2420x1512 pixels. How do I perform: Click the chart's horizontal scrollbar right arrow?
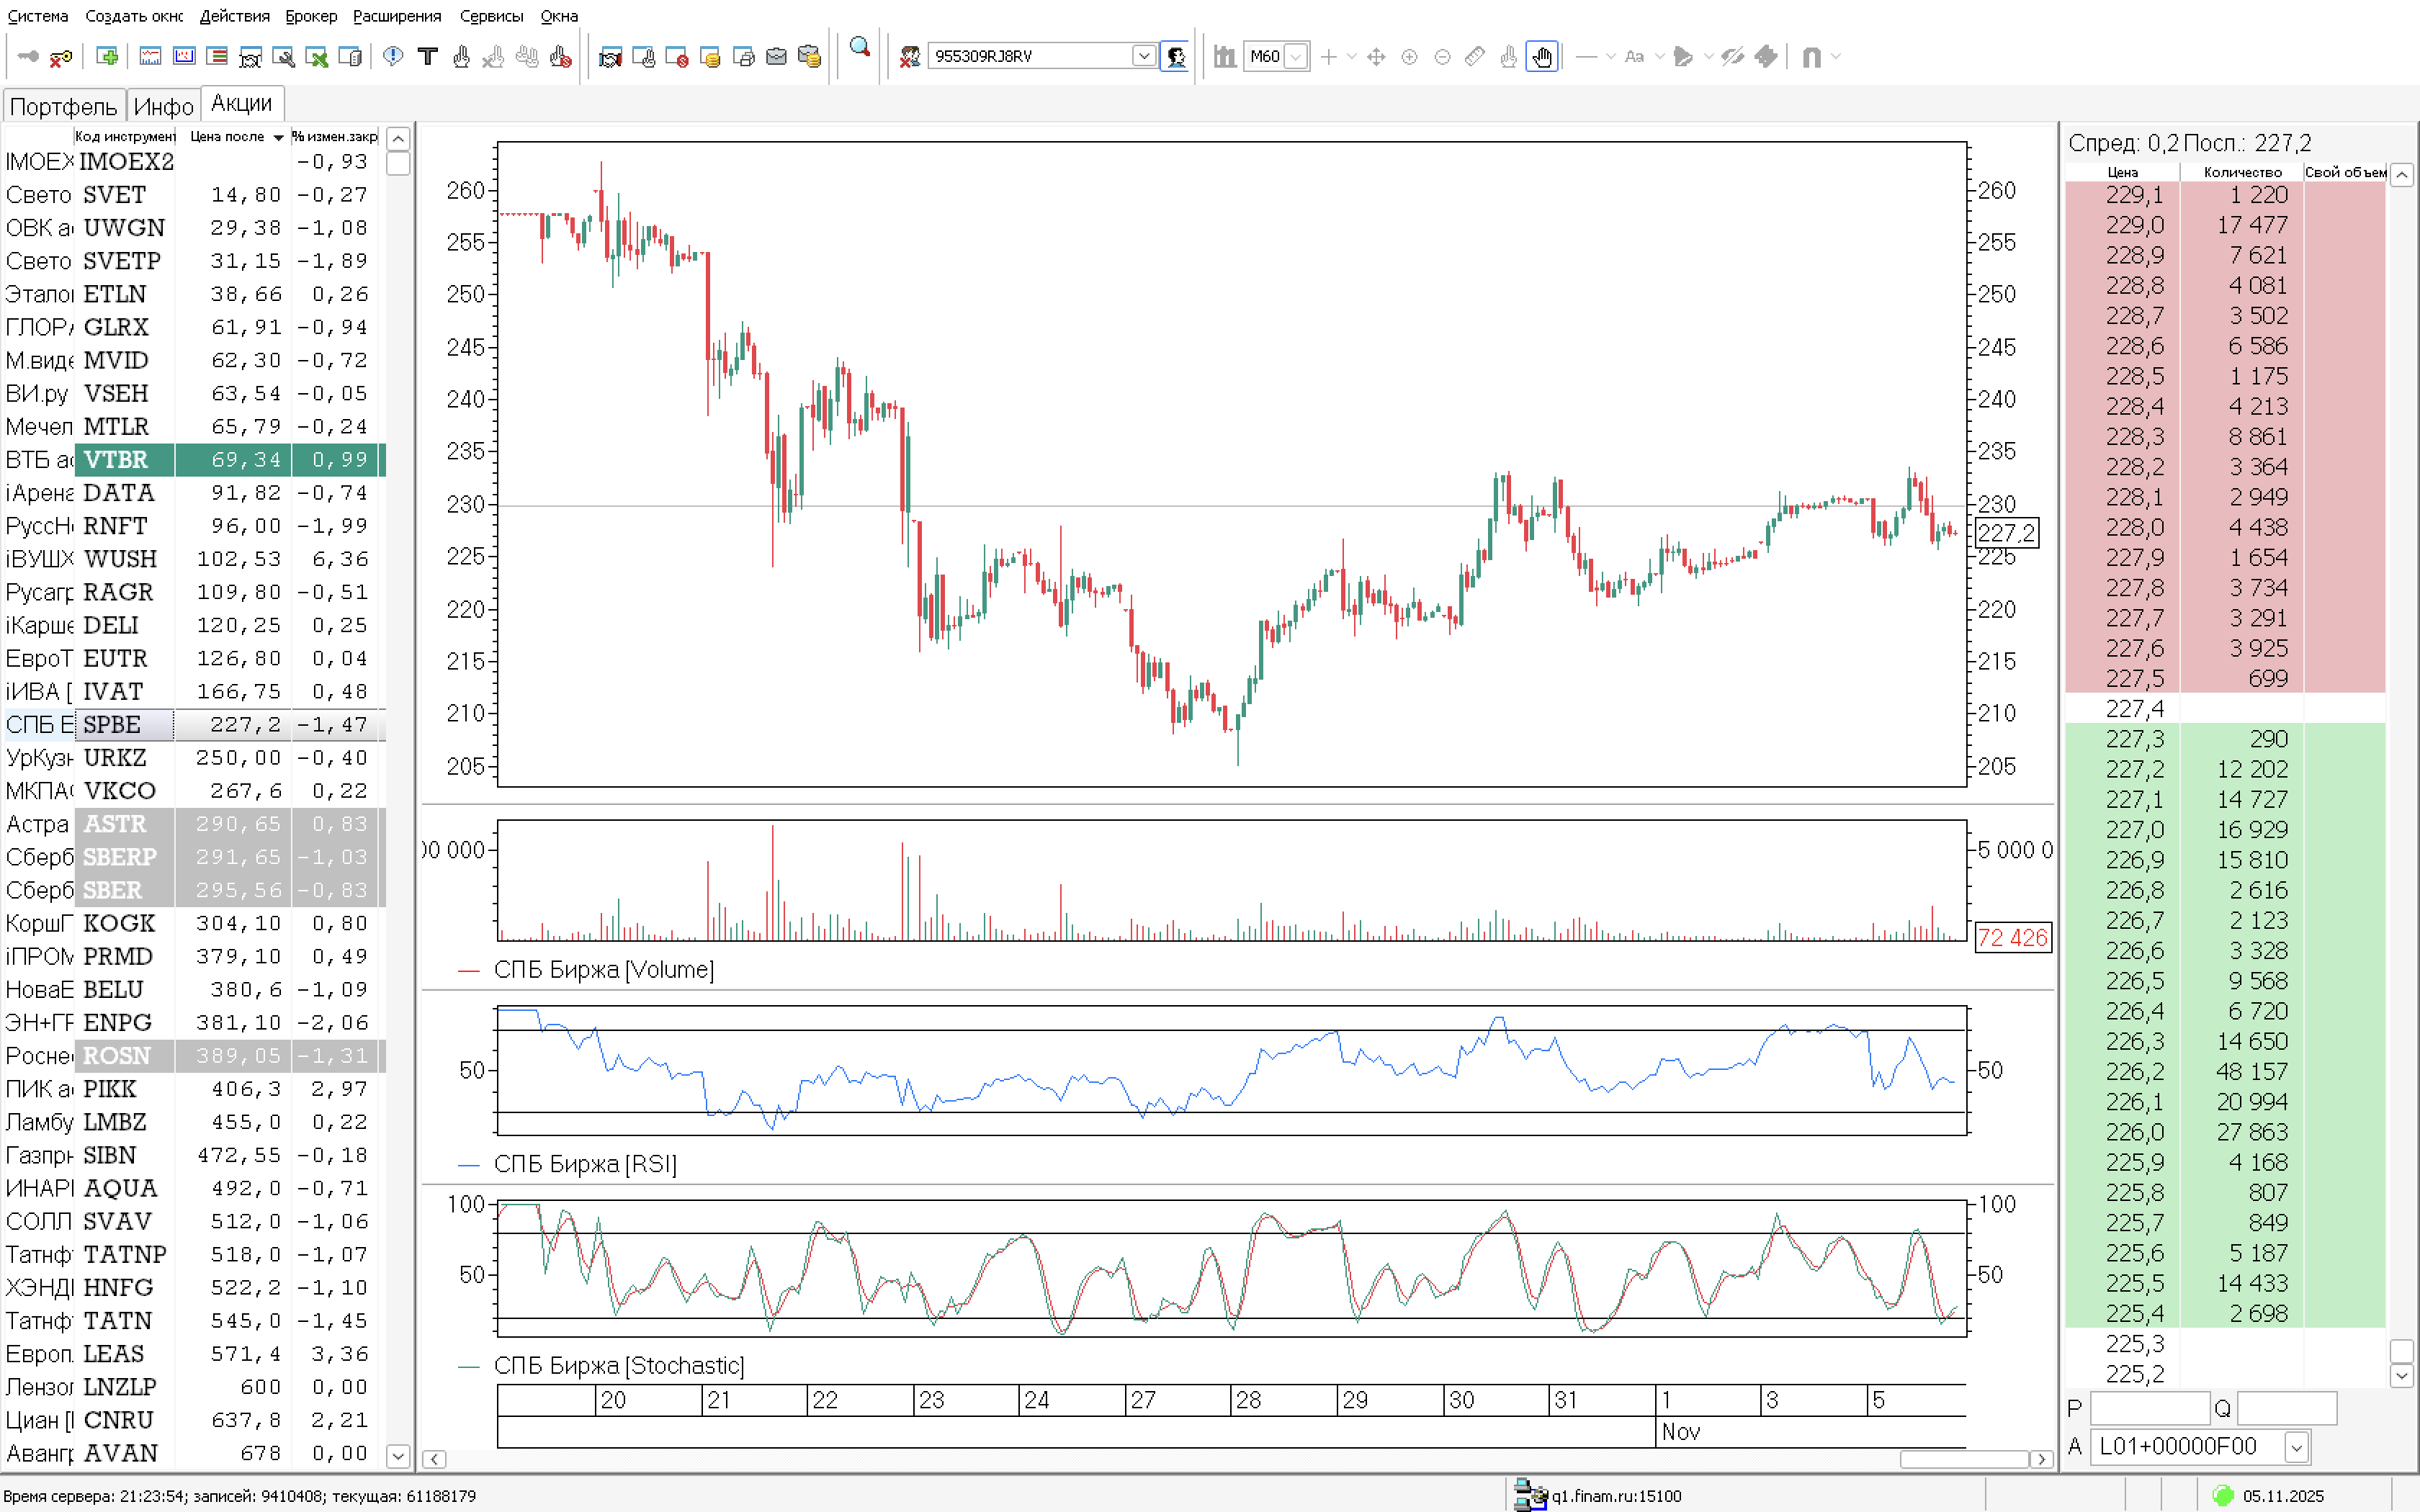tap(2041, 1459)
